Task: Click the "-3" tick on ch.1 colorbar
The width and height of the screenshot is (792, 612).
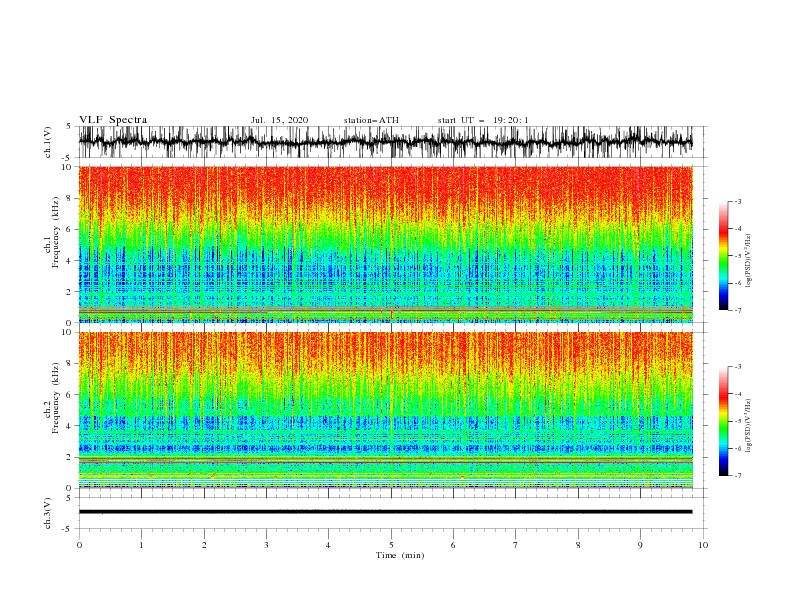Action: [737, 201]
